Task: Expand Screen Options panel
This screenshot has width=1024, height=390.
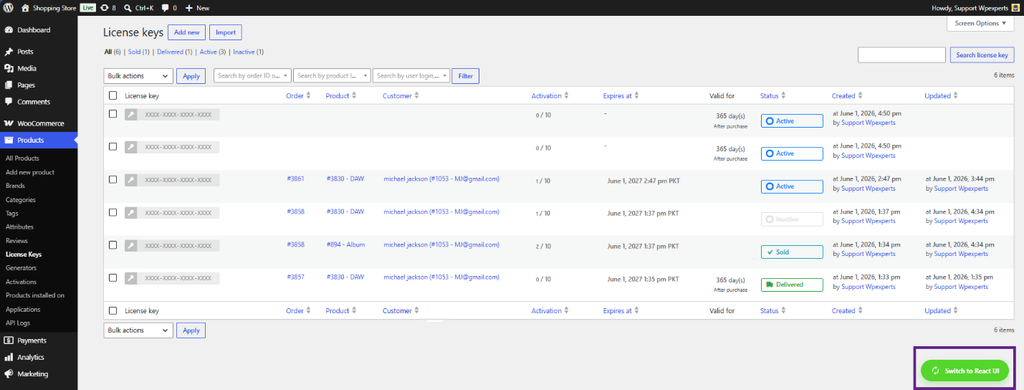Action: [x=981, y=23]
